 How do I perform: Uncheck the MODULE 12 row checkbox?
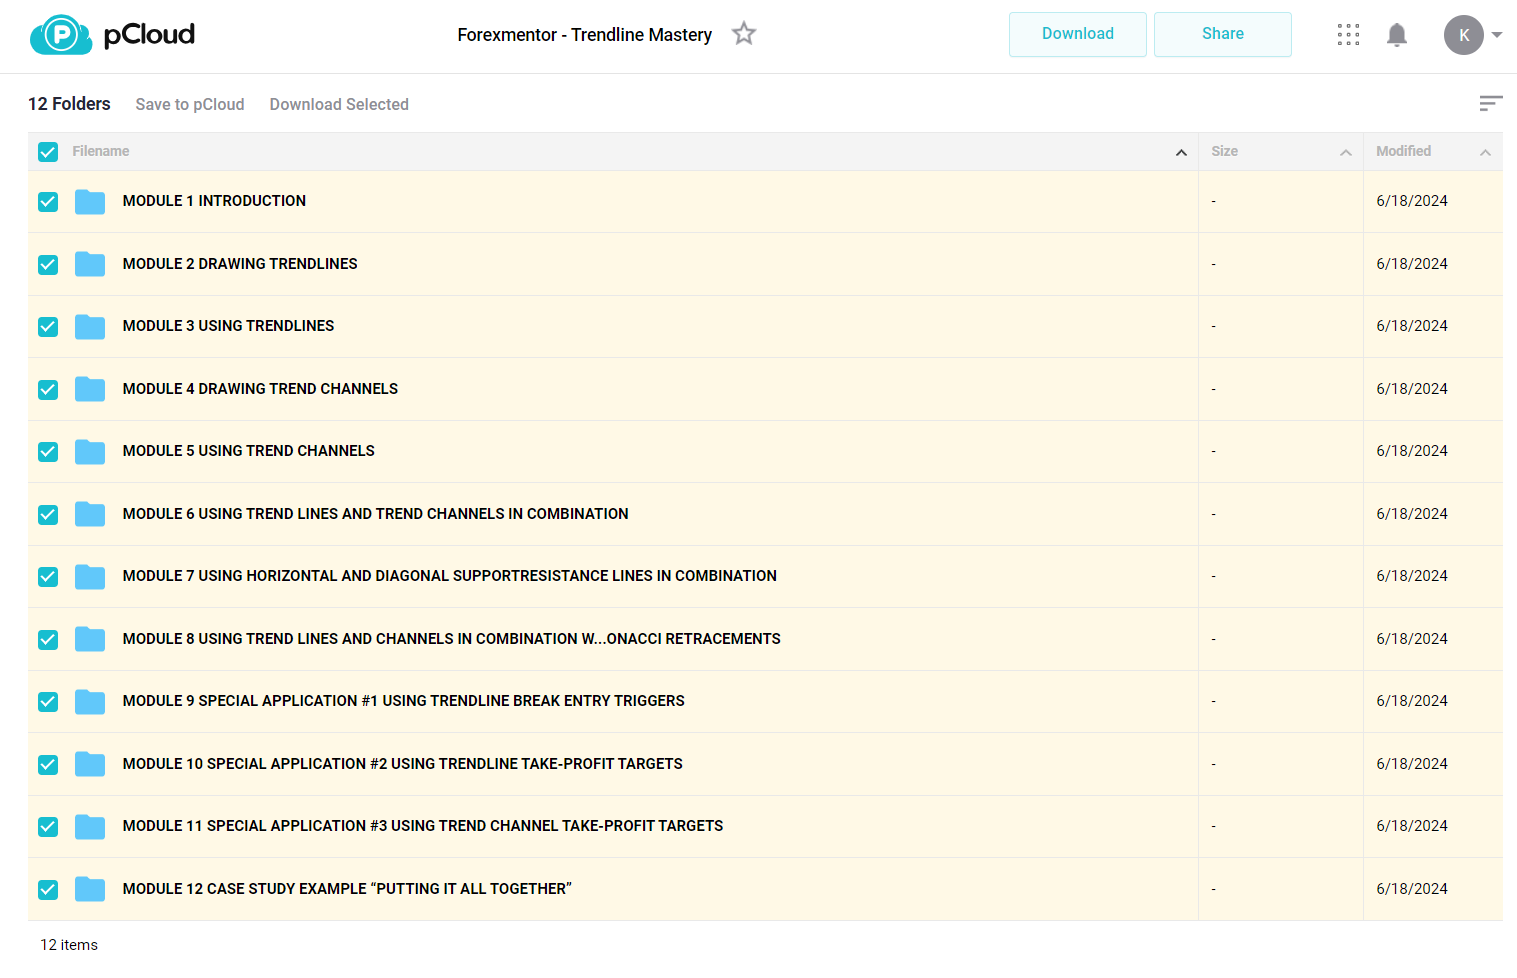tap(48, 890)
